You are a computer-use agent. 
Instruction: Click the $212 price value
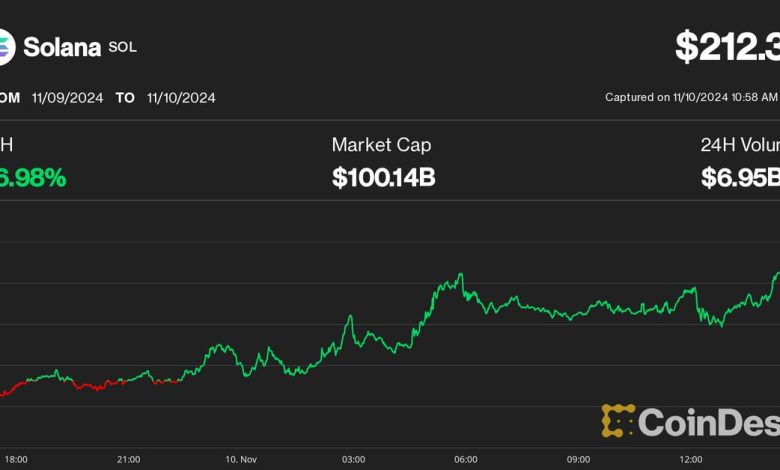(727, 46)
